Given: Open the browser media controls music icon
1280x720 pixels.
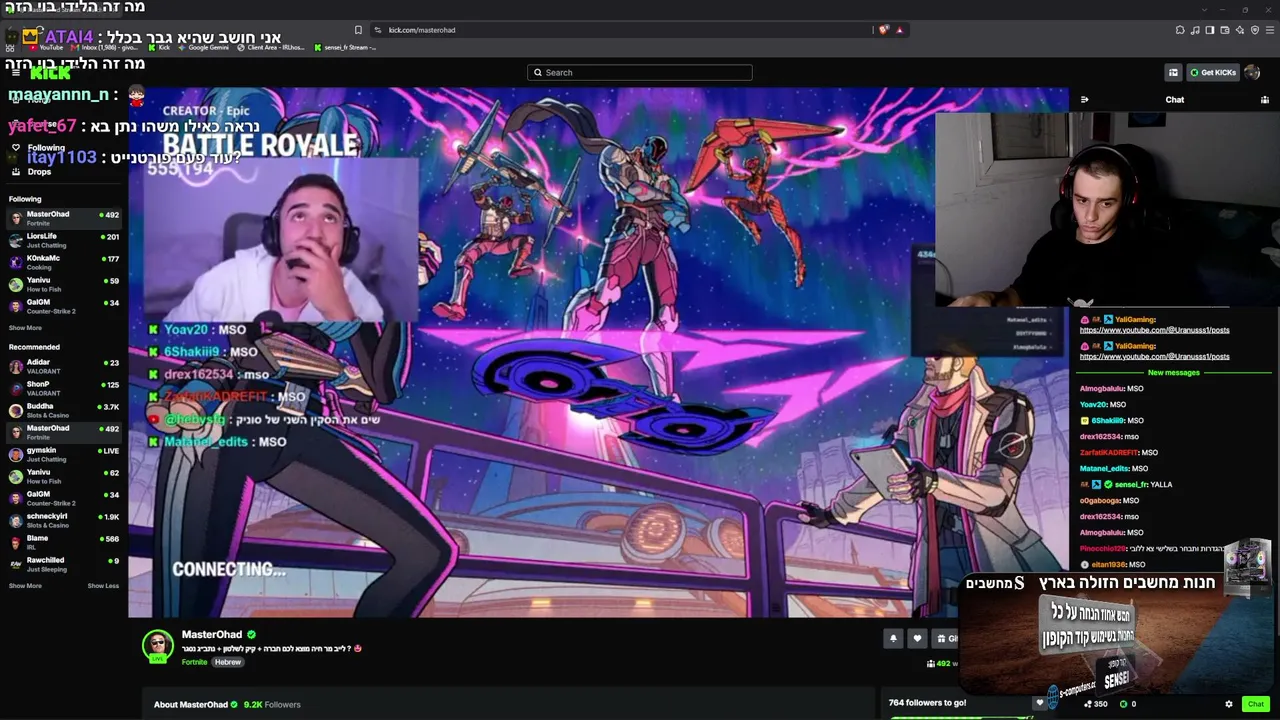Looking at the screenshot, I should tap(1195, 30).
